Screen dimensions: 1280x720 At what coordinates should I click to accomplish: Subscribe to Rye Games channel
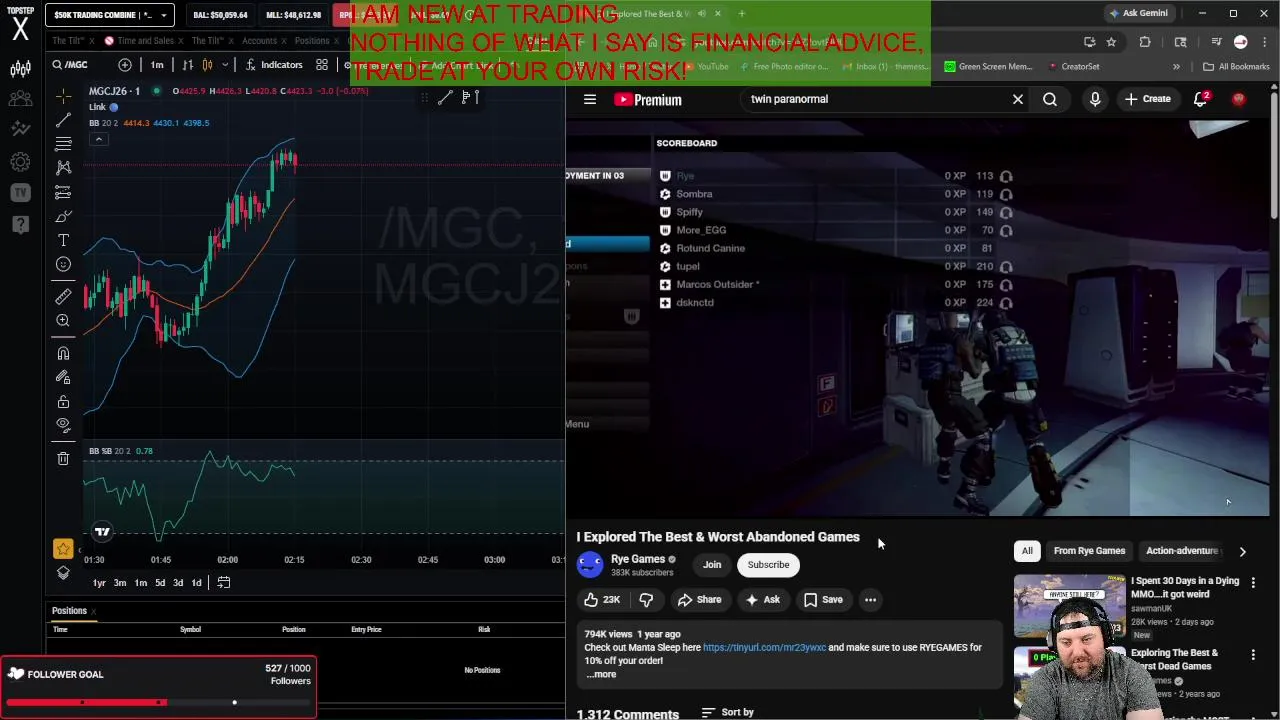click(x=768, y=565)
